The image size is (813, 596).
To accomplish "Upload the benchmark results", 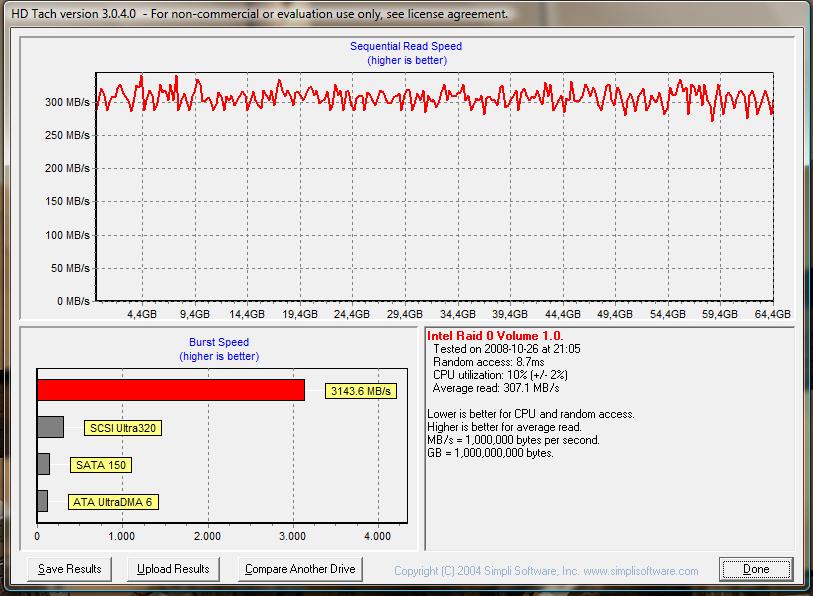I will click(x=173, y=569).
